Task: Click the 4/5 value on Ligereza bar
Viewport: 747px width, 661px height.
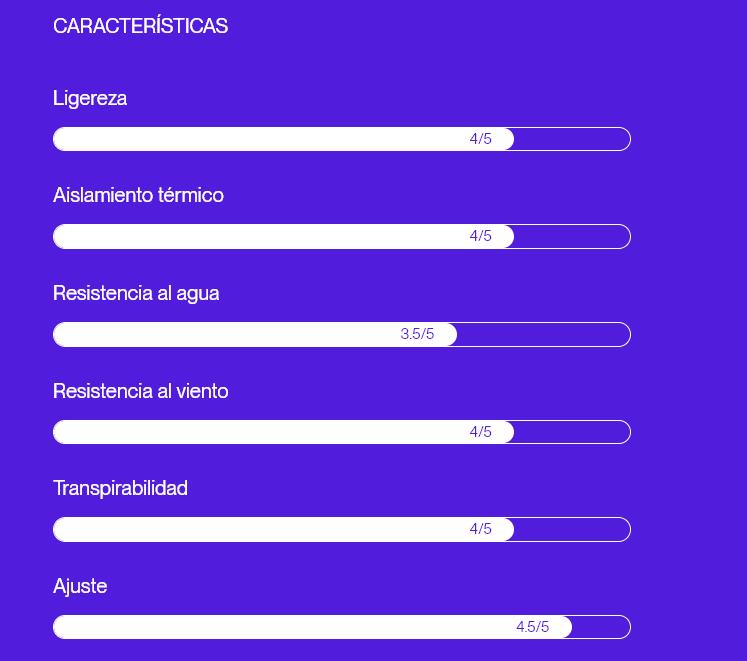Action: (x=481, y=139)
